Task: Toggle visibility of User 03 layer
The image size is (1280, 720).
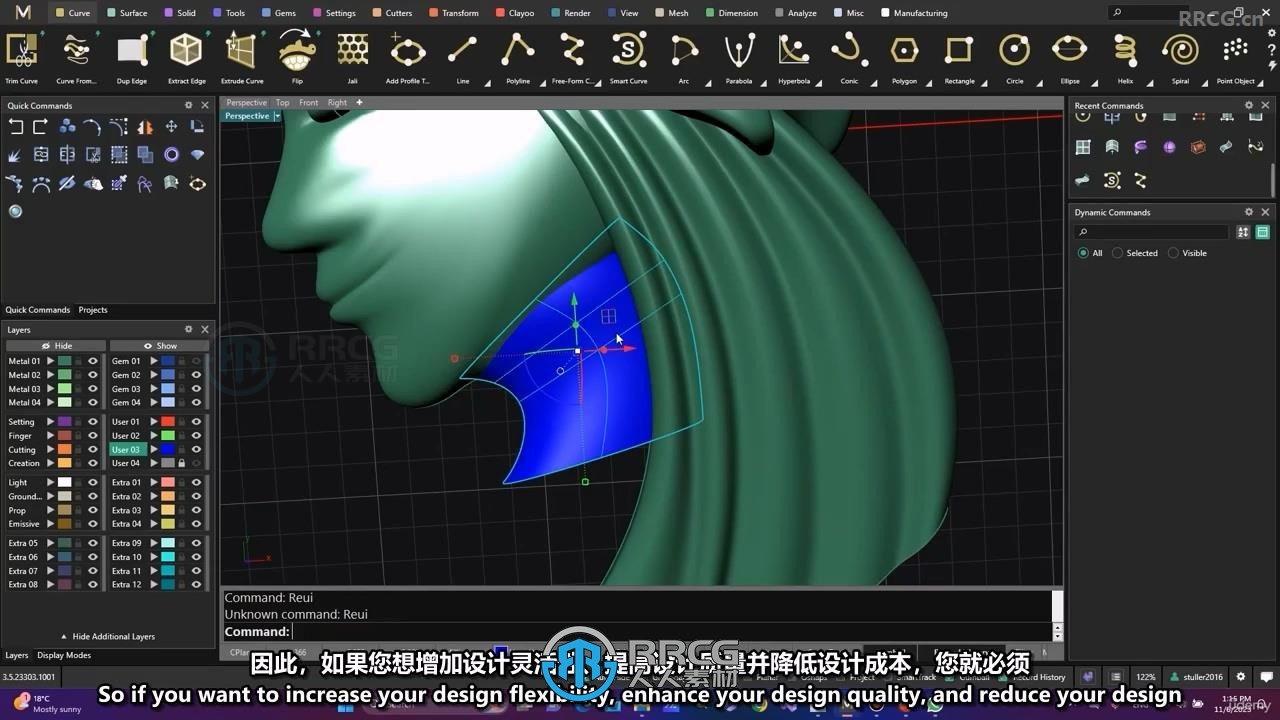Action: click(x=196, y=449)
